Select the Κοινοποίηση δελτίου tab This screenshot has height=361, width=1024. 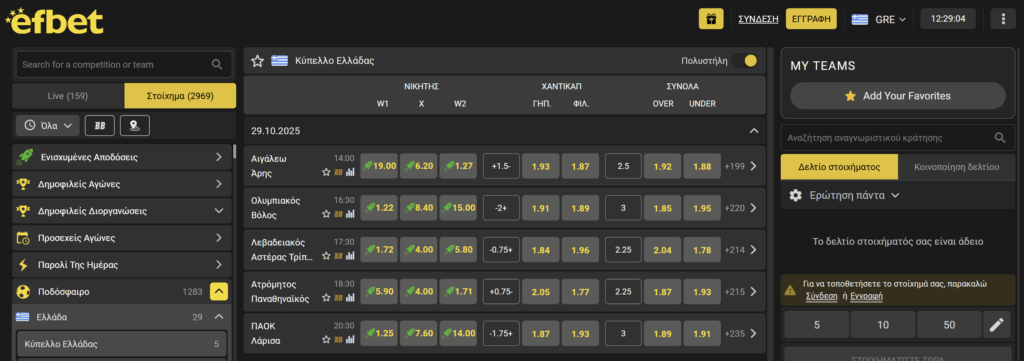pos(957,166)
